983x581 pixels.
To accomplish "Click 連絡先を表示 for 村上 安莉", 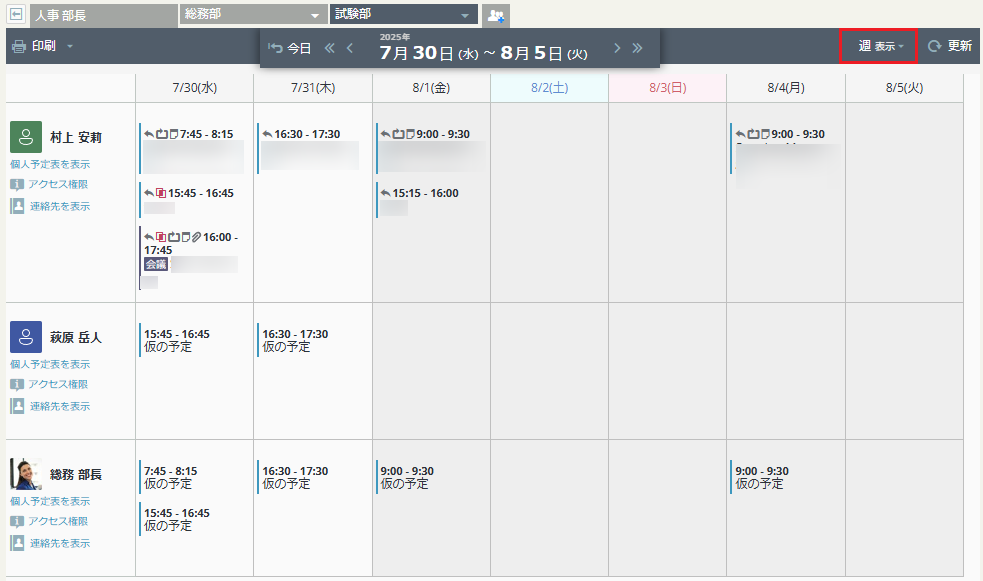I will (60, 206).
